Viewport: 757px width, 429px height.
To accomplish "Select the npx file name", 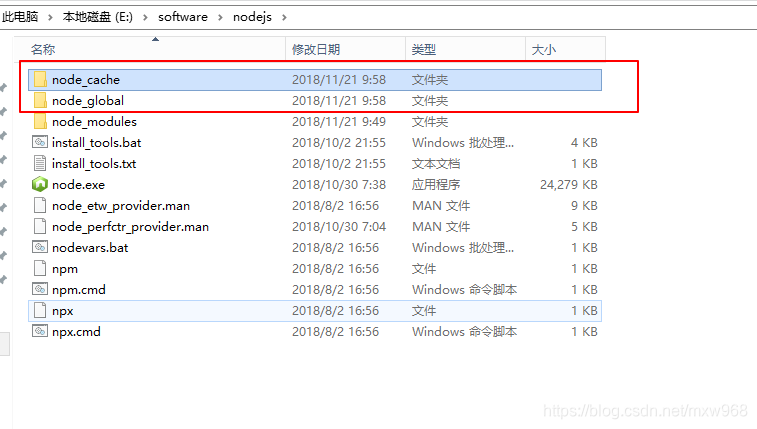I will (63, 311).
